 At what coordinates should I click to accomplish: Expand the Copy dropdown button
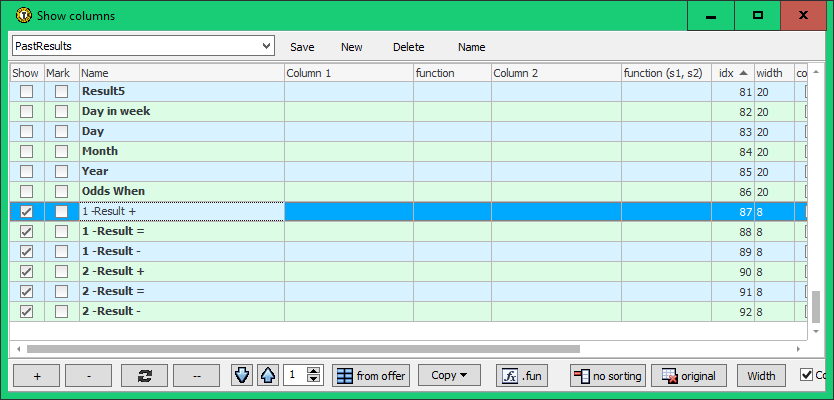(x=449, y=376)
